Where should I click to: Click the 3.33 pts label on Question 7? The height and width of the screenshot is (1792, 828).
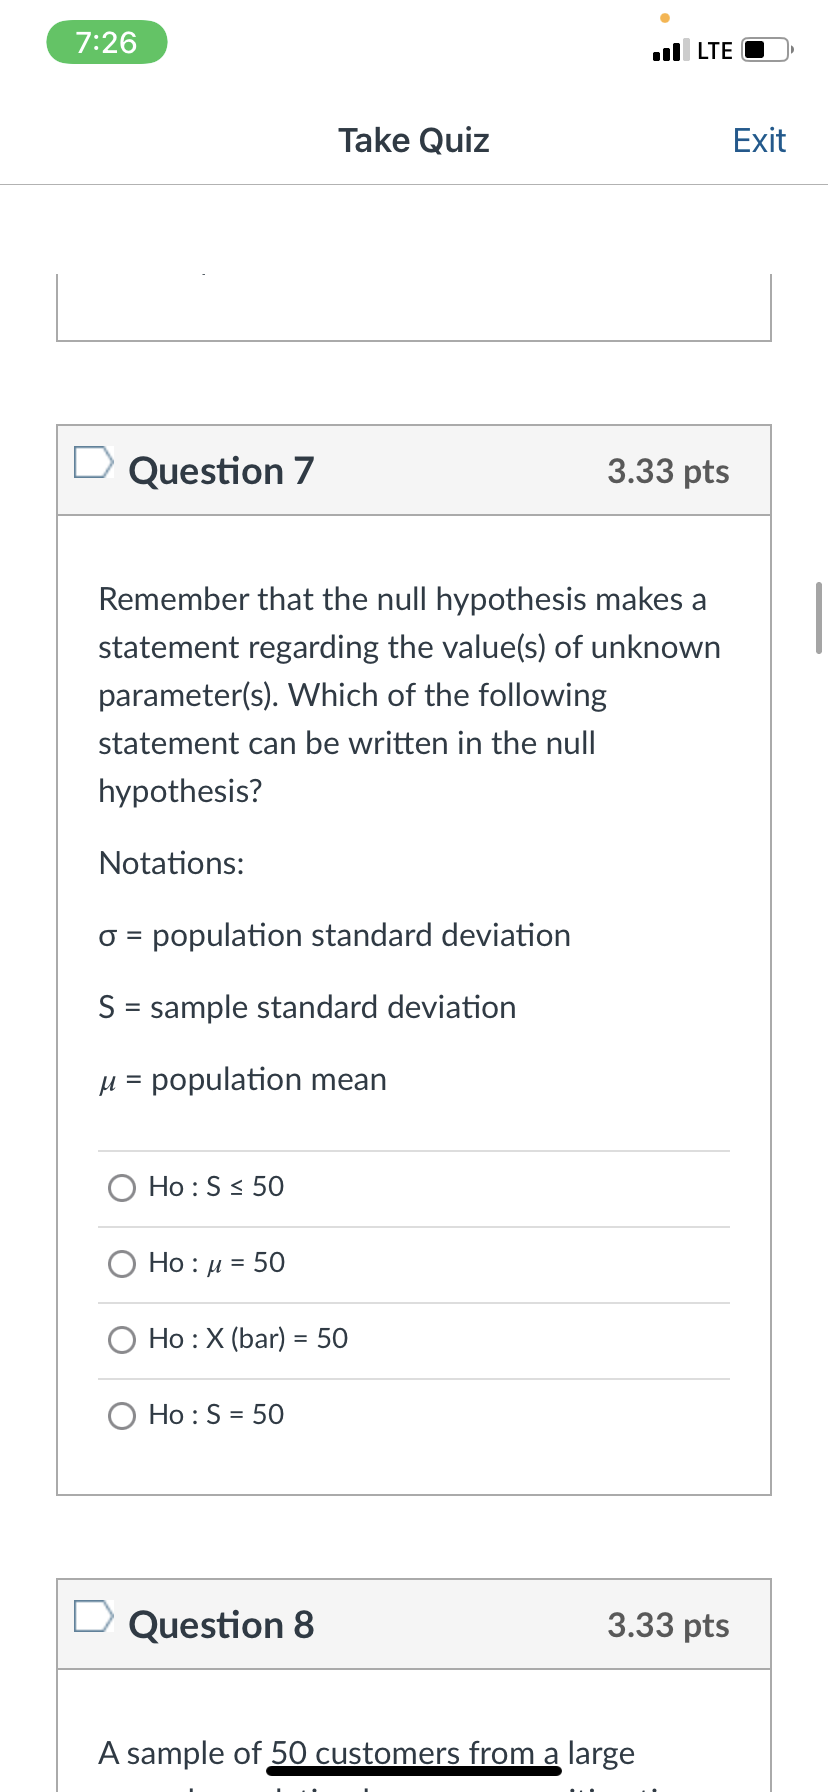(666, 470)
